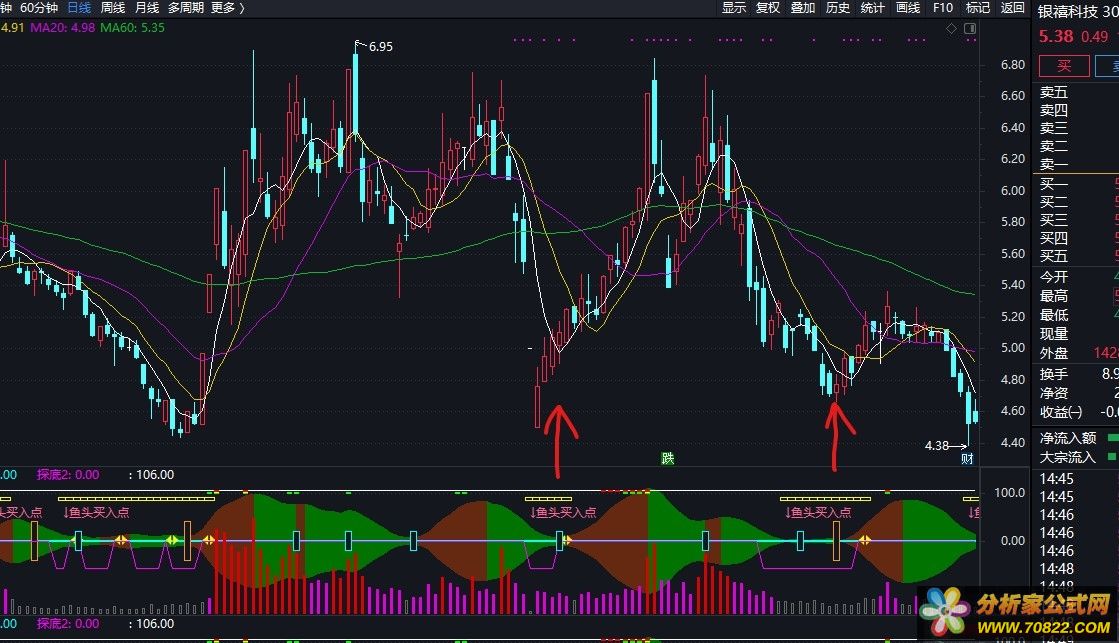Screen dimensions: 1119x643
Task: Click the 银禧科技 stock name header
Action: click(1068, 12)
